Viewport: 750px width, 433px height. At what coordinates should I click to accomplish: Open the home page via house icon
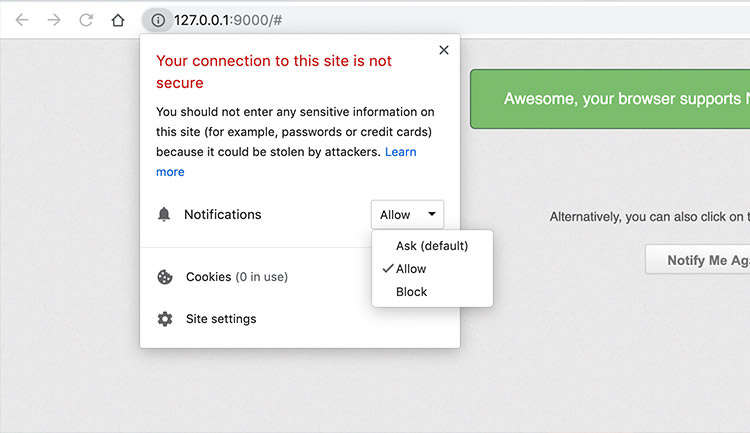point(118,20)
